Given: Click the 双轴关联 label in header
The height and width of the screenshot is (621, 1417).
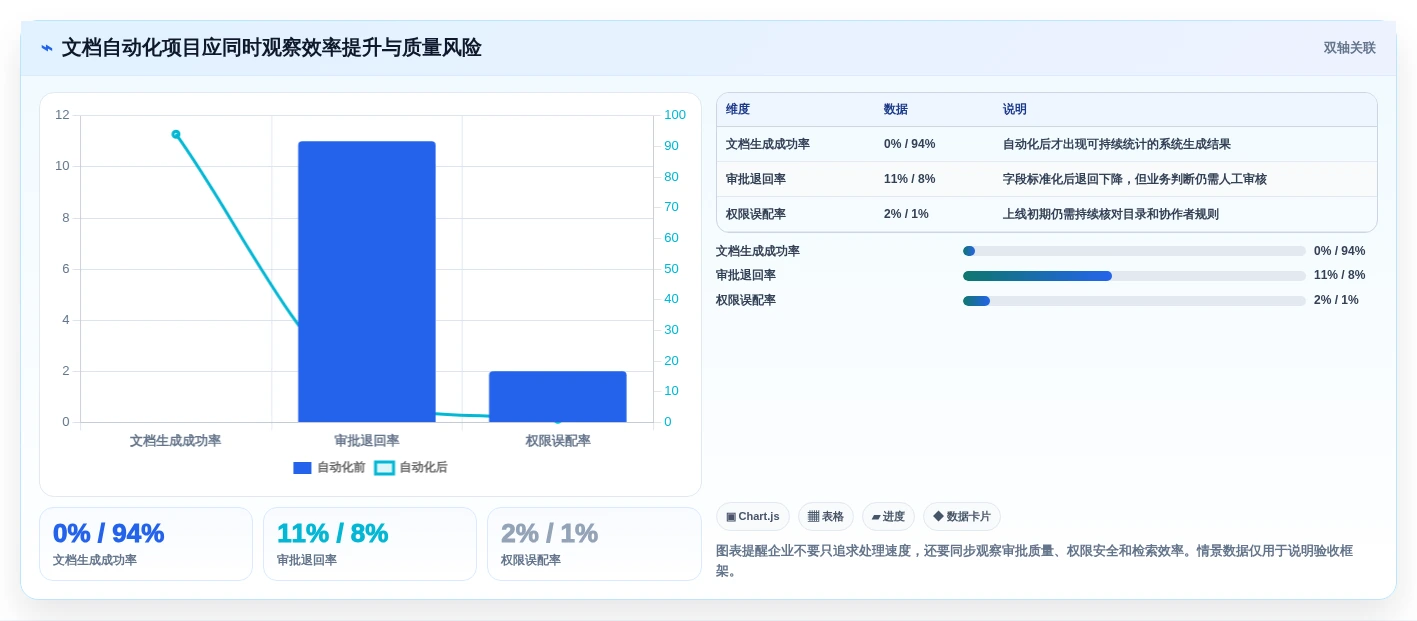Looking at the screenshot, I should coord(1349,48).
